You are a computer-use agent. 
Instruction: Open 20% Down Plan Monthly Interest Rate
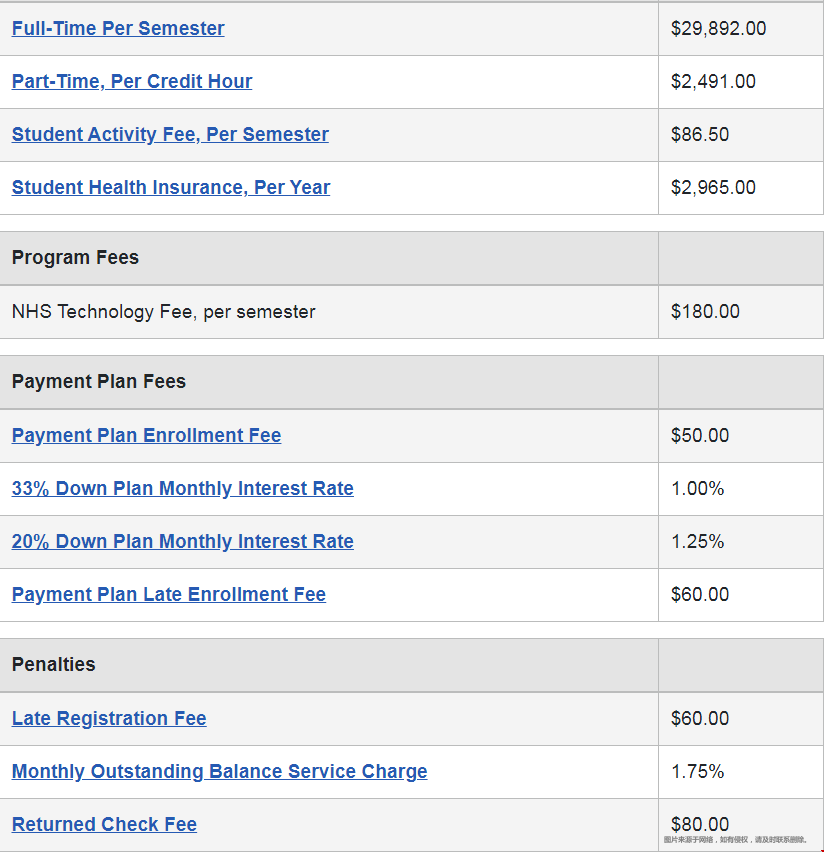coord(183,542)
